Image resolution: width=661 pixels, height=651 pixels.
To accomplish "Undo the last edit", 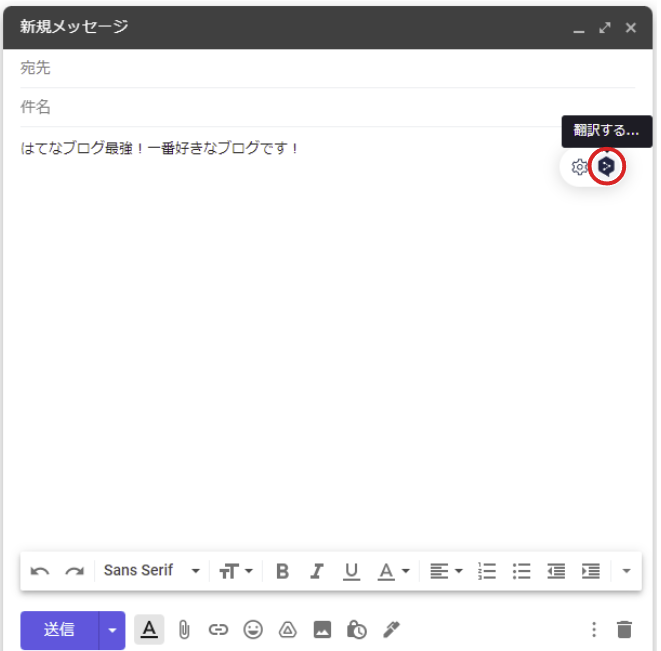I will tap(40, 571).
